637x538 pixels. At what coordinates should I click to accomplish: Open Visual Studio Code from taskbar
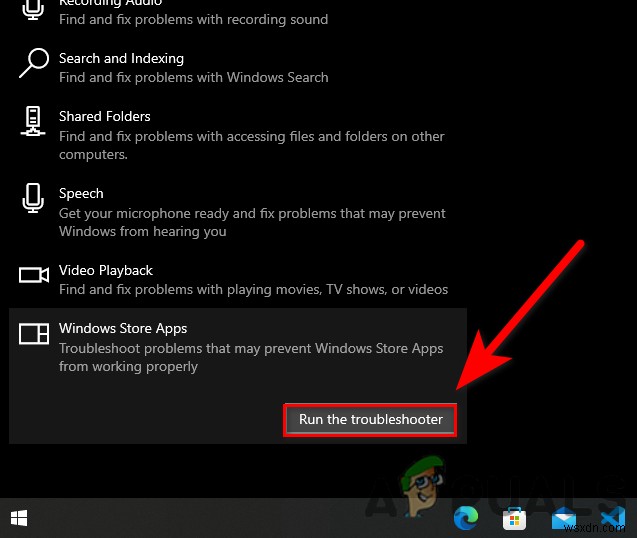tap(613, 519)
